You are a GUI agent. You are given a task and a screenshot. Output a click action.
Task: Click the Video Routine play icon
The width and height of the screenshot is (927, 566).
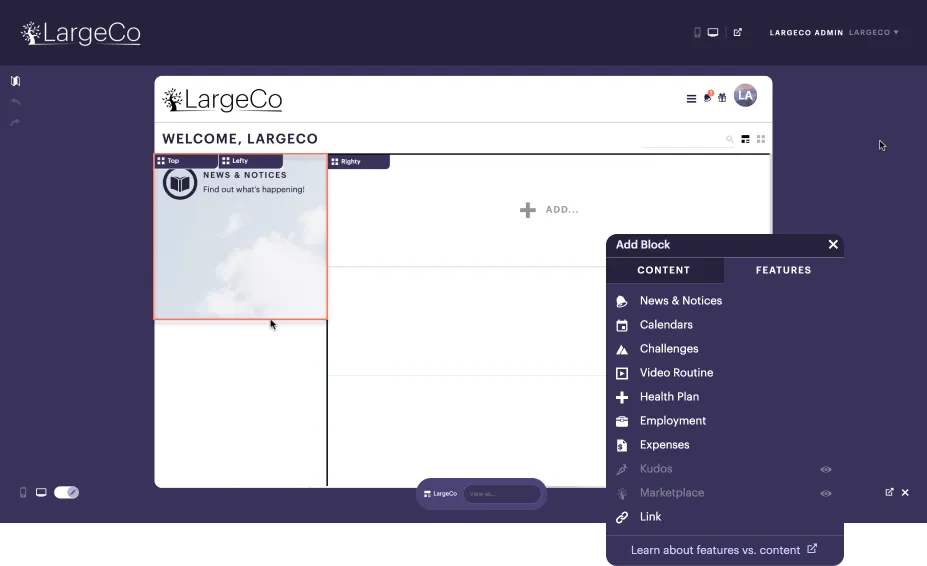(x=621, y=373)
